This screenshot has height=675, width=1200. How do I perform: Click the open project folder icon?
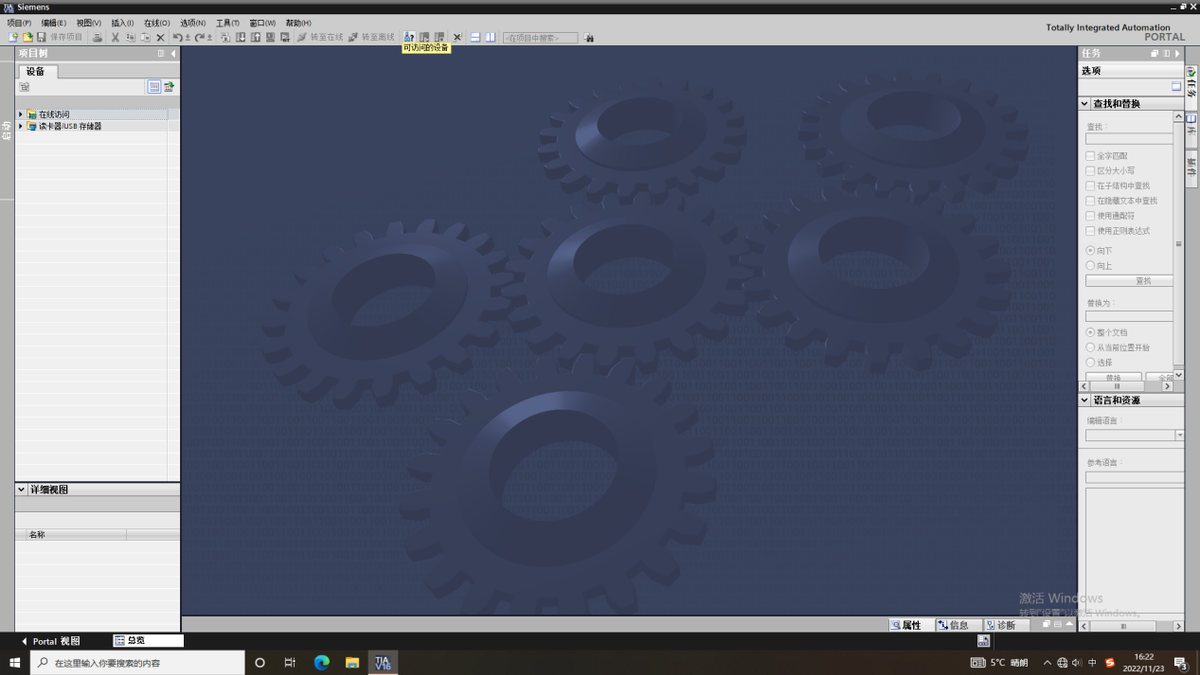click(27, 37)
